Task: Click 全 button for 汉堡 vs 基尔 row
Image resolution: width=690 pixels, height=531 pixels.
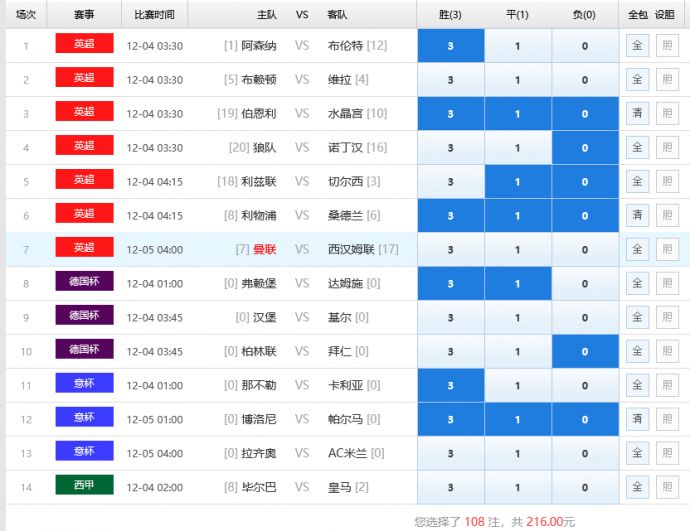Action: pyautogui.click(x=637, y=318)
